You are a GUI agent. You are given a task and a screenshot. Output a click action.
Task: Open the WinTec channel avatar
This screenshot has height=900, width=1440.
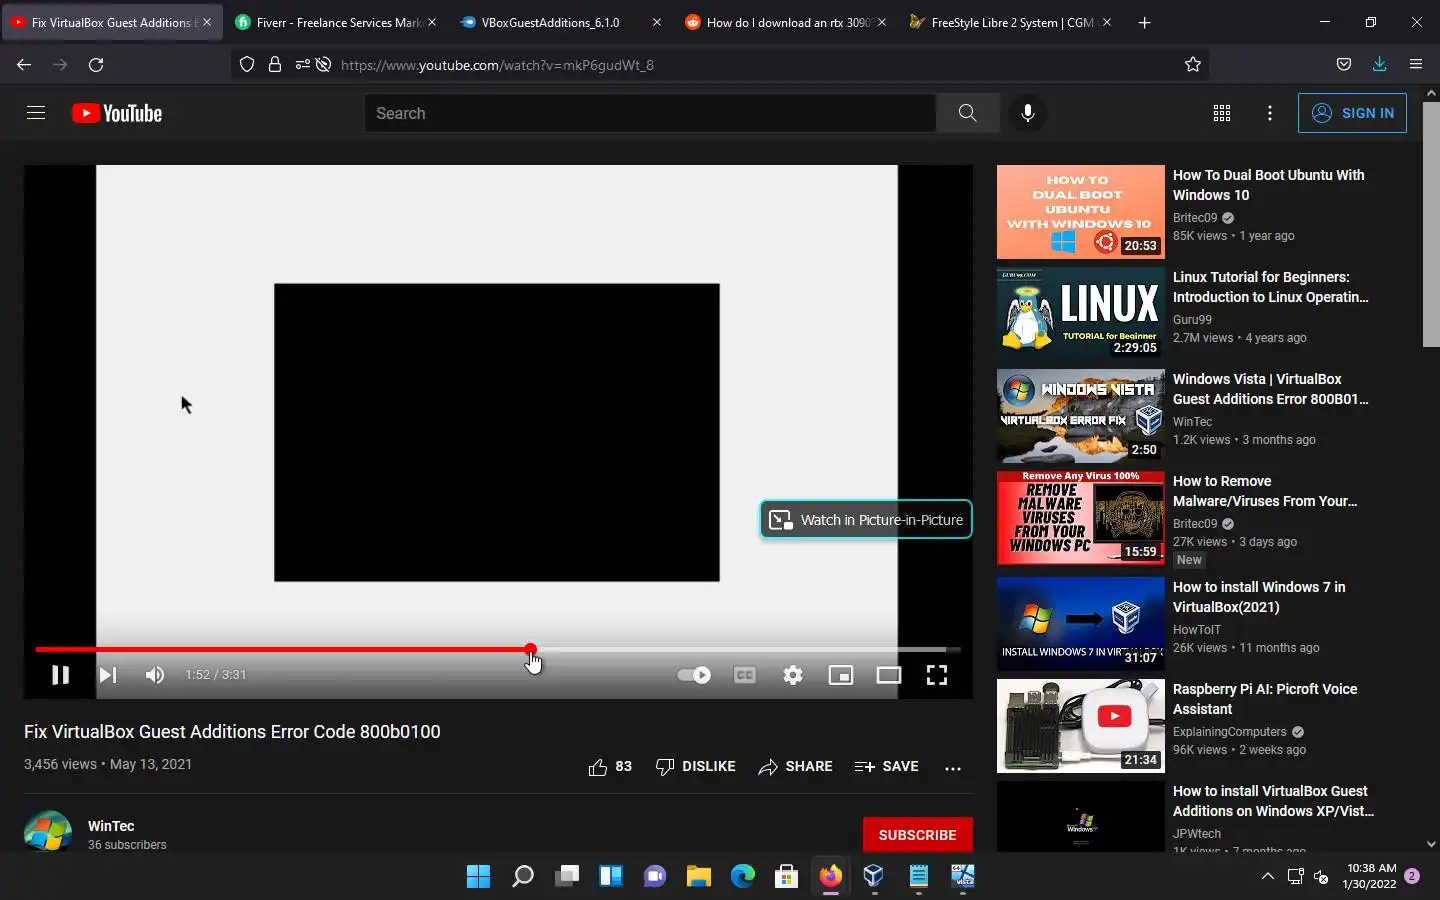point(48,832)
